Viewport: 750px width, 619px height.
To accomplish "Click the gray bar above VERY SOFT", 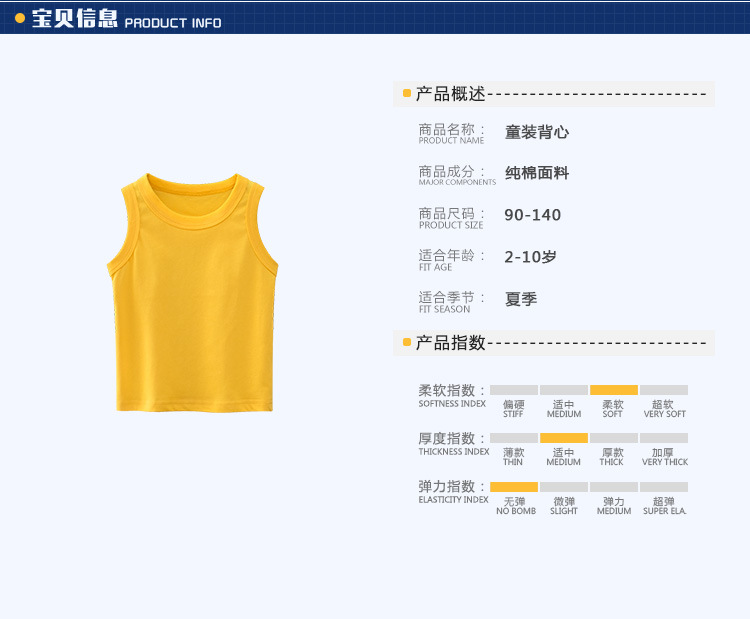I will pyautogui.click(x=664, y=390).
